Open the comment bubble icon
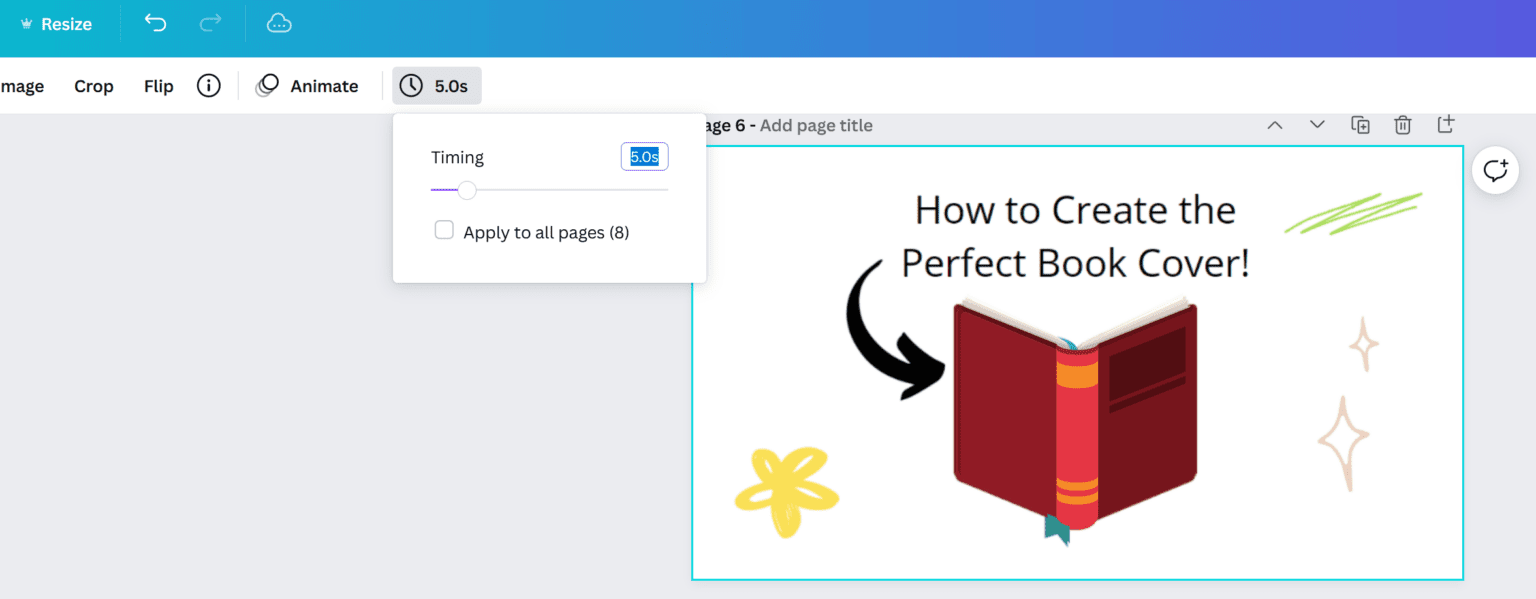The width and height of the screenshot is (1536, 599). pos(1494,170)
